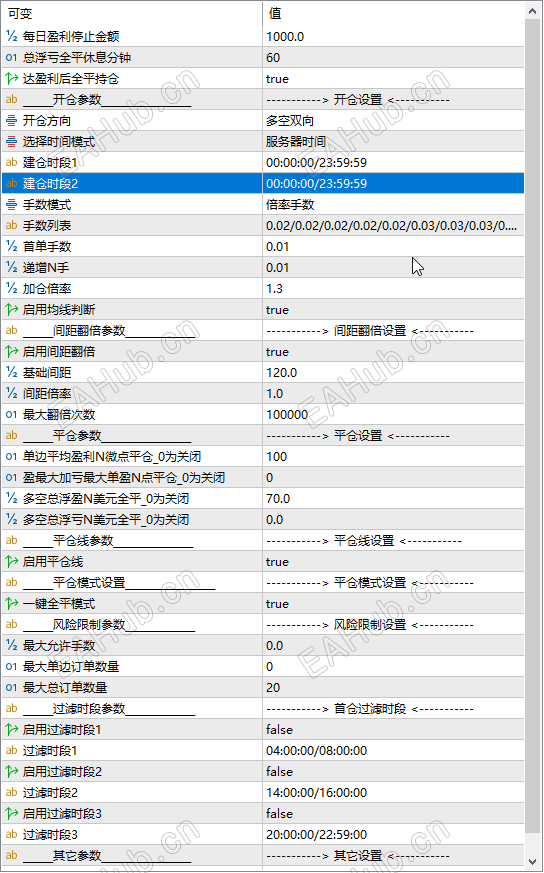This screenshot has width=544, height=873.
Task: Click the bool icon beside 启用过滤时段3
Action: click(x=11, y=813)
